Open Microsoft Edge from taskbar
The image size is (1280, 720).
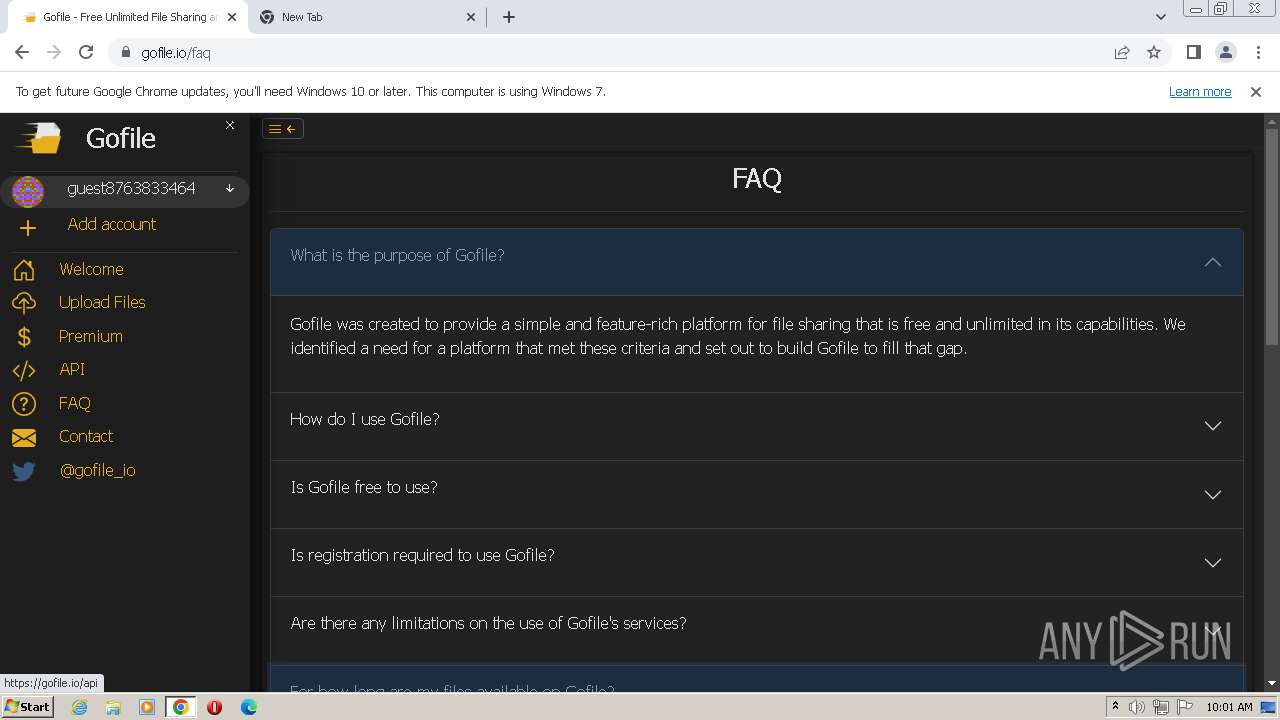click(x=248, y=707)
